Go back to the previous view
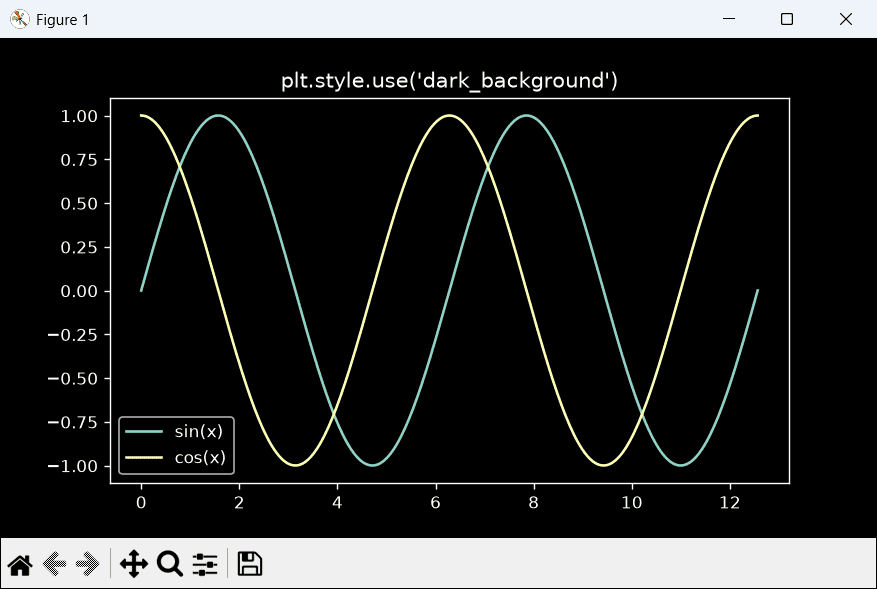 click(54, 564)
